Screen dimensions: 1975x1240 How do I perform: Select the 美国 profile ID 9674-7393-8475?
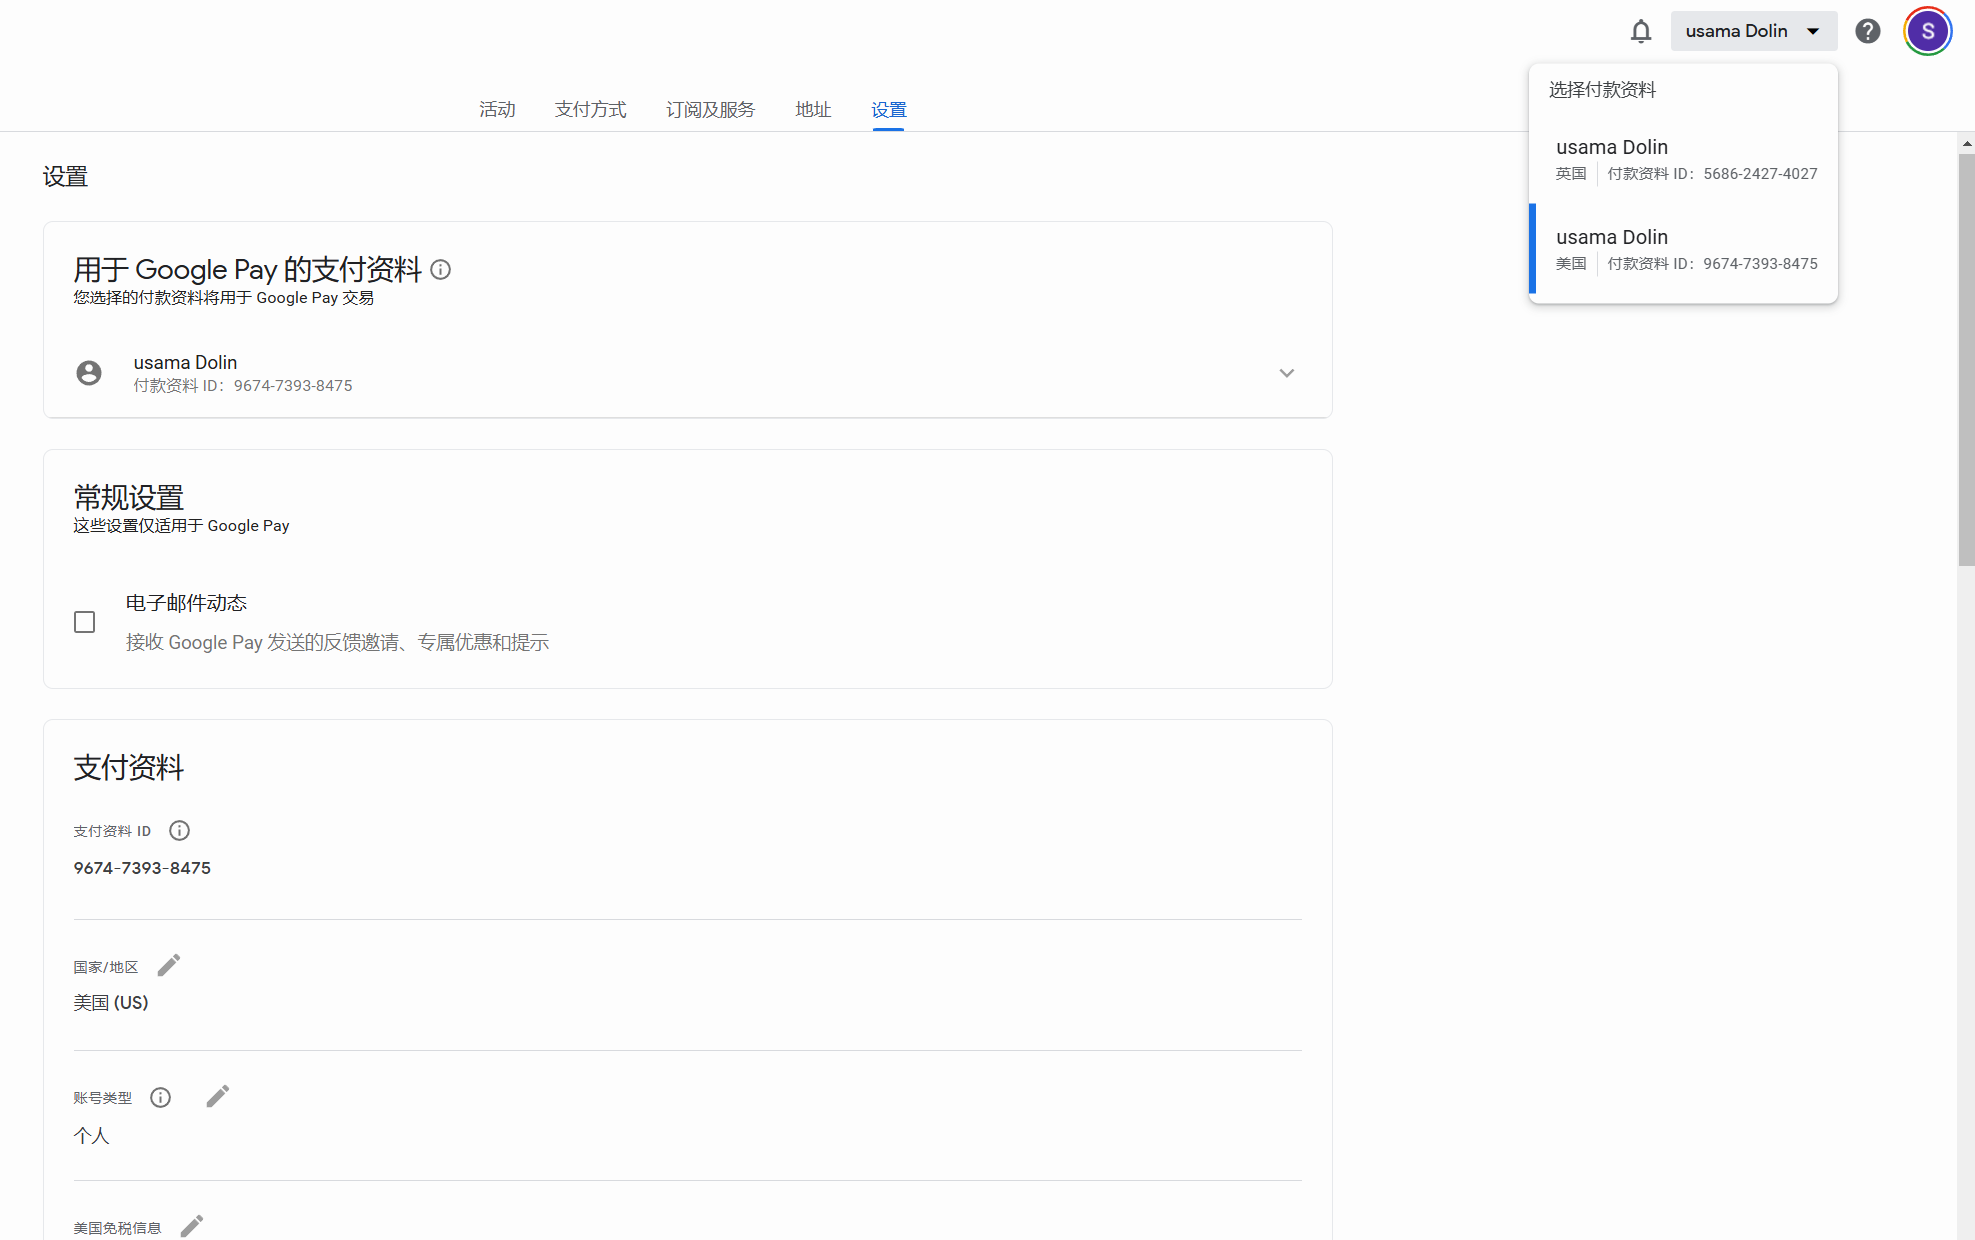[1684, 249]
